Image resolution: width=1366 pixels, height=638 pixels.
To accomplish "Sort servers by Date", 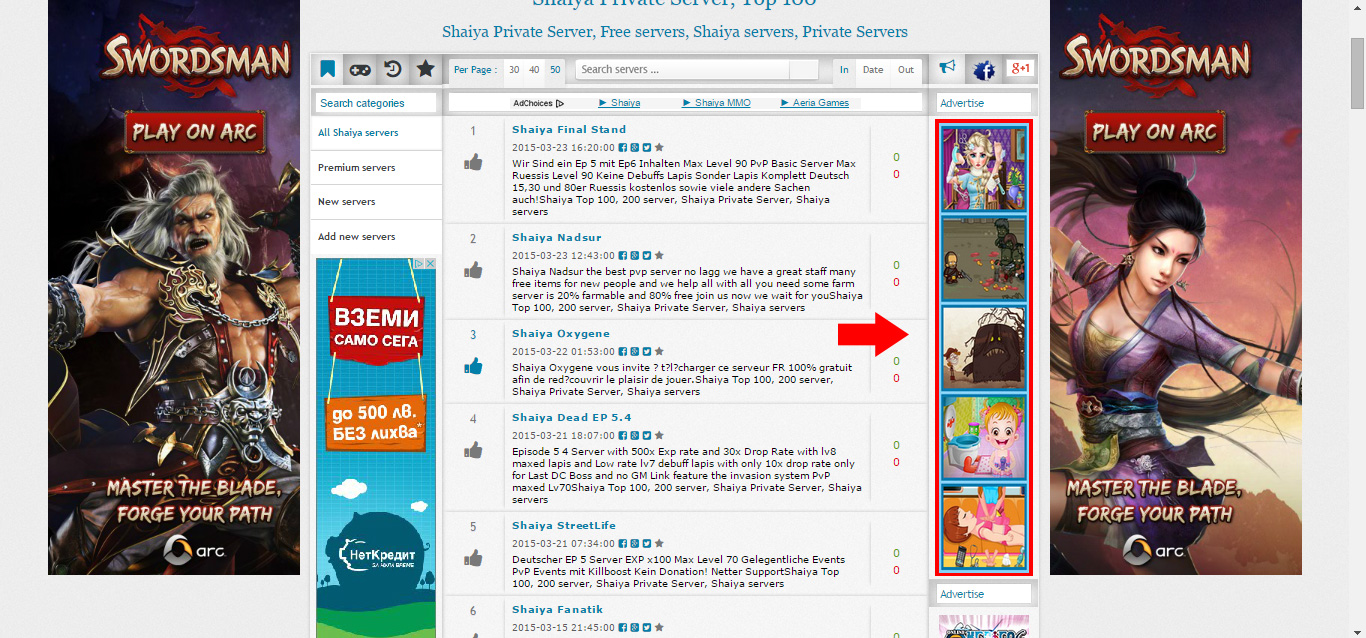I will coord(873,70).
